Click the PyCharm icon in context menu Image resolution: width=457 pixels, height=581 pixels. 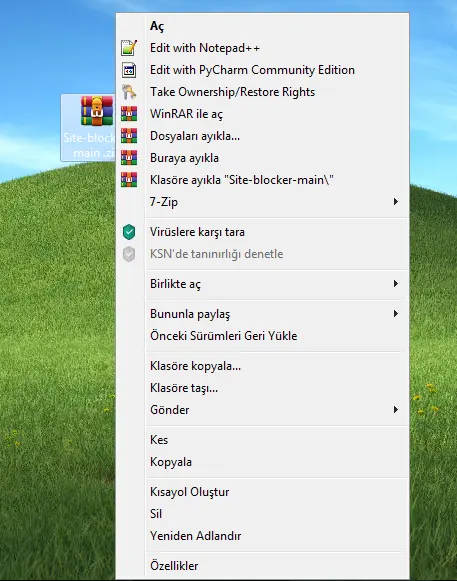[129, 70]
